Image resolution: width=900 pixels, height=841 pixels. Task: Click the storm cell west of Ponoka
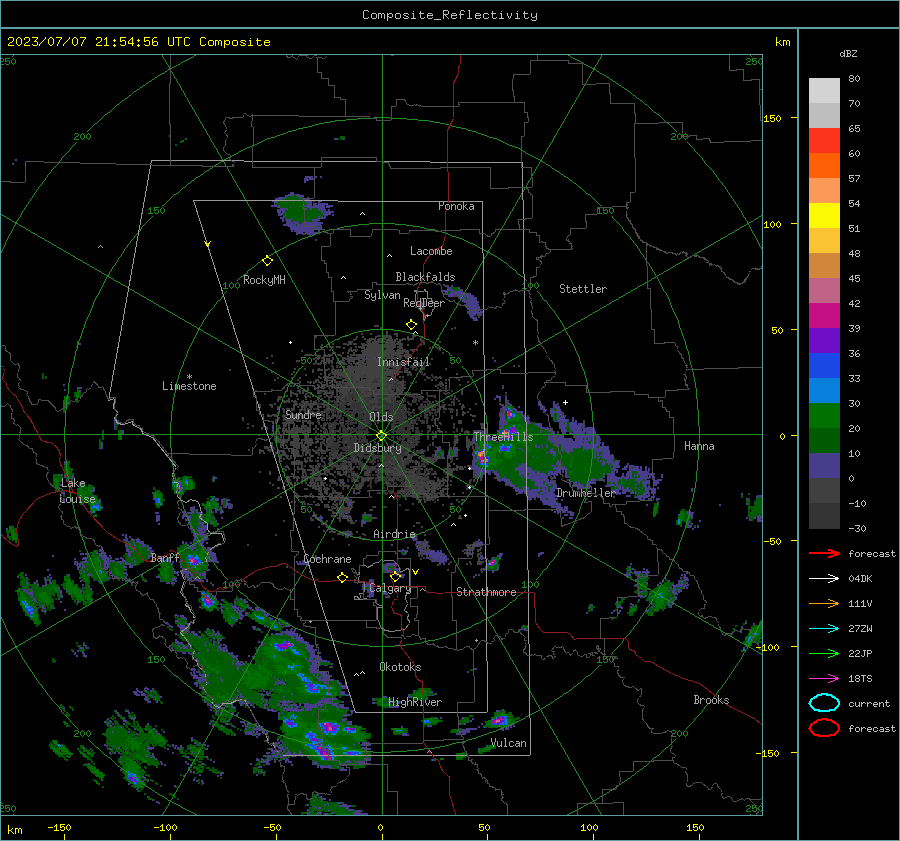click(x=302, y=214)
